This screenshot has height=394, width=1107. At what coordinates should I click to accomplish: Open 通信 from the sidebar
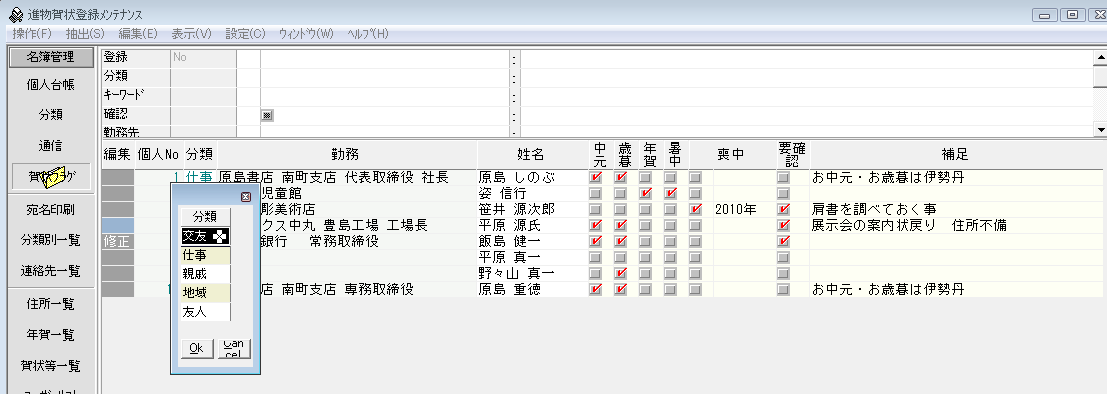point(50,146)
